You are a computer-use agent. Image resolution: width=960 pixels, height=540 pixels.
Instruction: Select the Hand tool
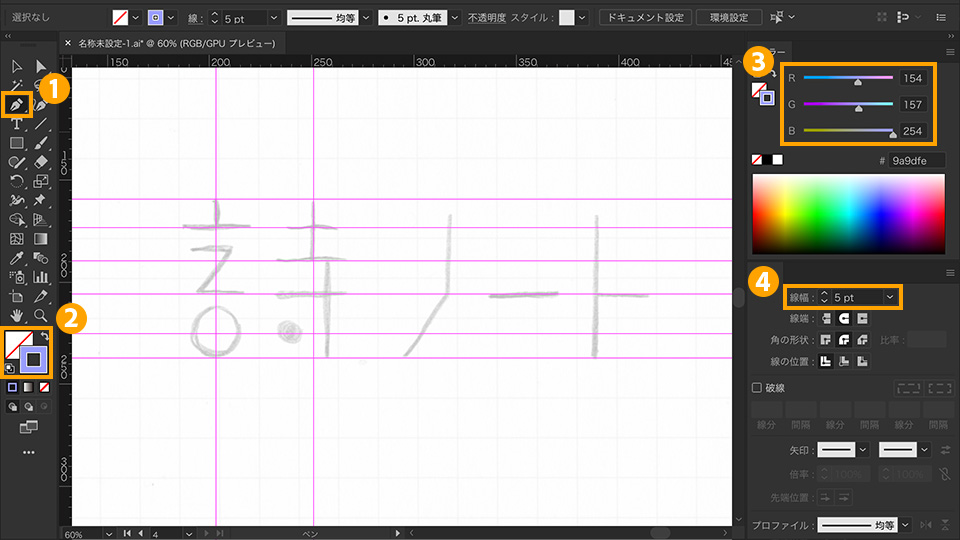click(17, 316)
